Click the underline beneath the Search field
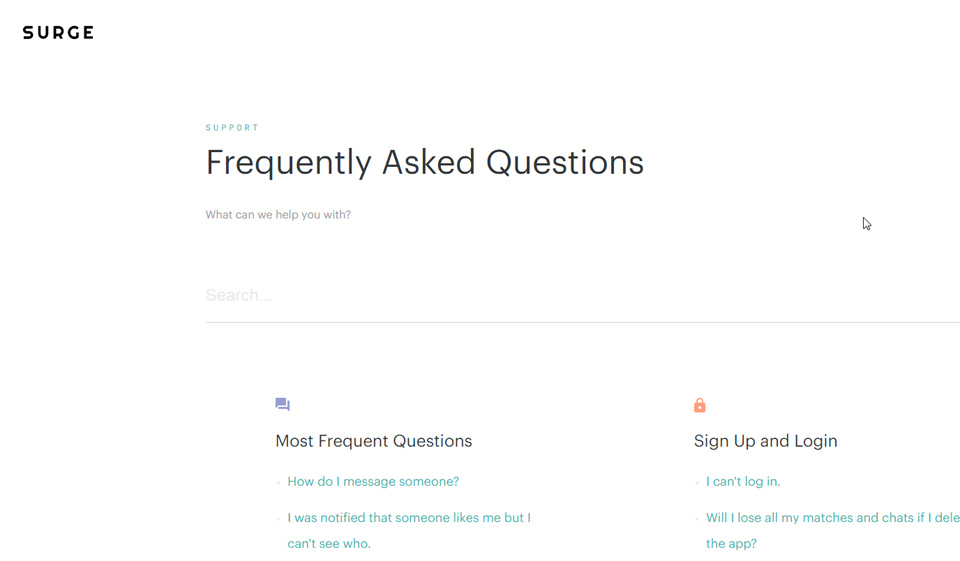The width and height of the screenshot is (960, 561). click(x=580, y=322)
